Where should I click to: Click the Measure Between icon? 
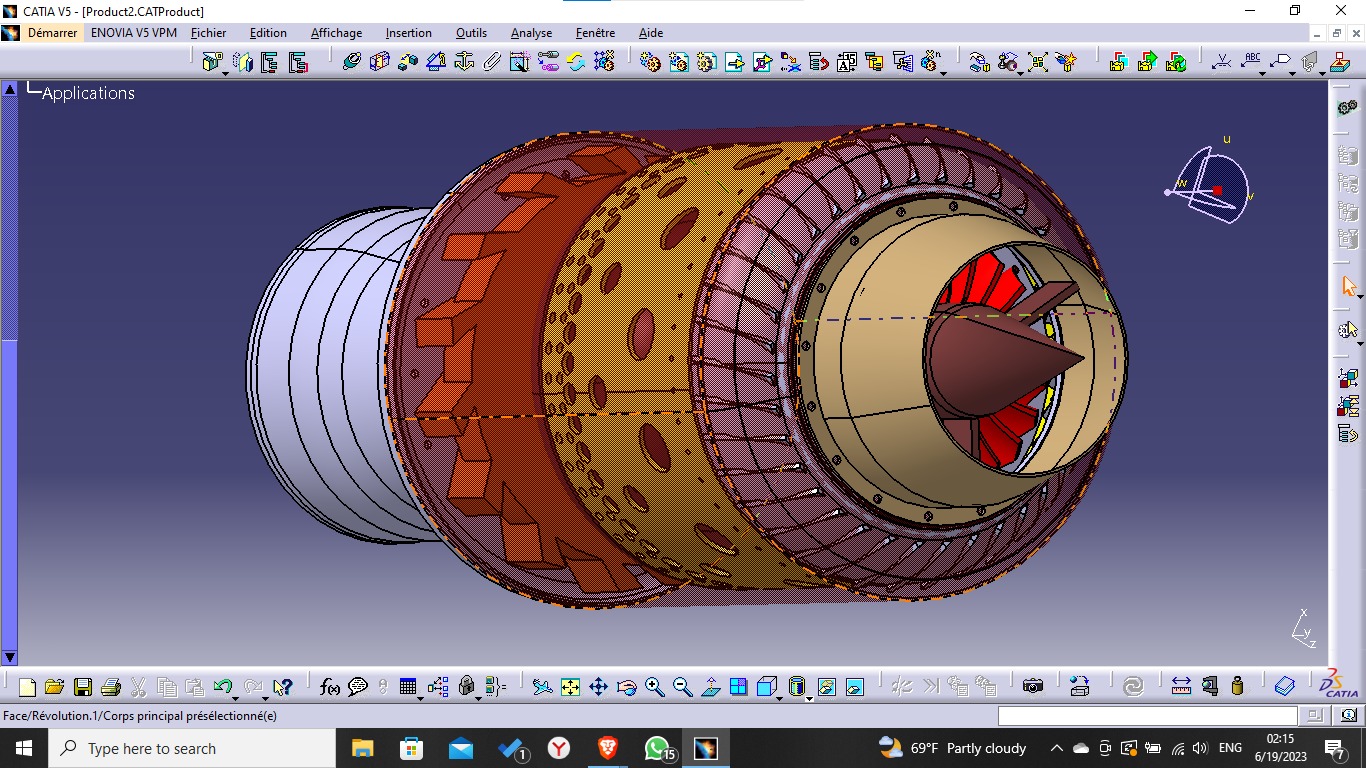coord(1181,687)
